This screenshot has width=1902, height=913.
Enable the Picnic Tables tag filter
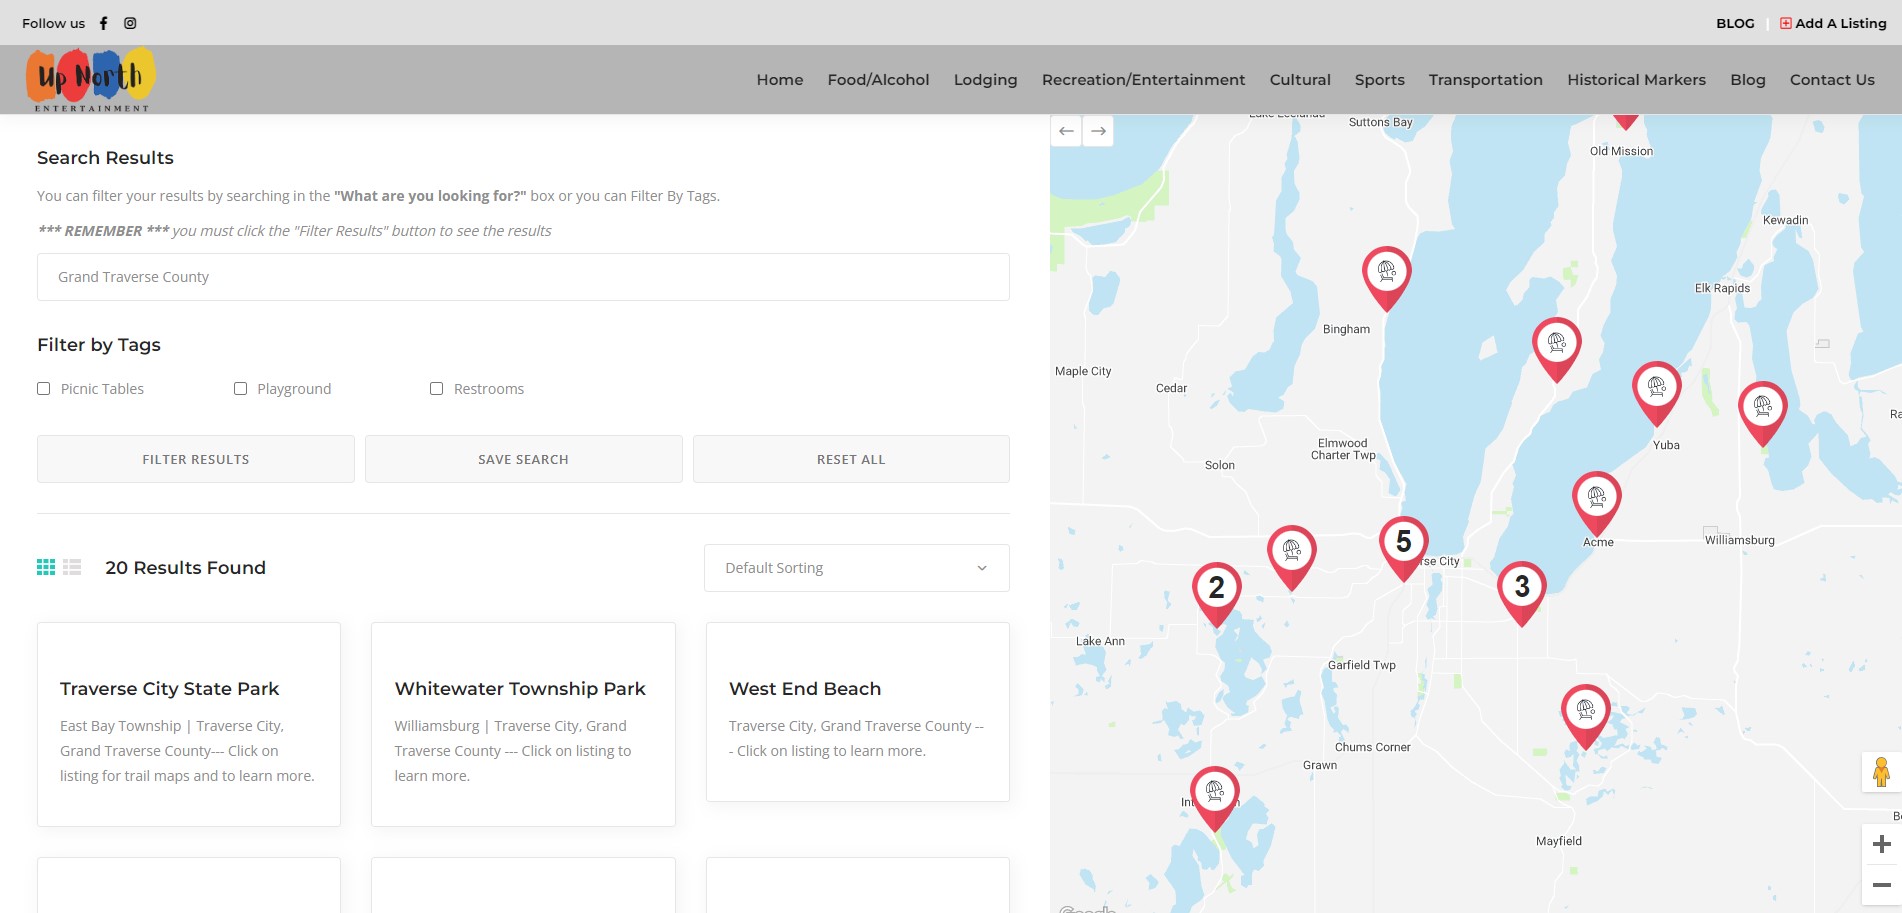[x=44, y=389]
